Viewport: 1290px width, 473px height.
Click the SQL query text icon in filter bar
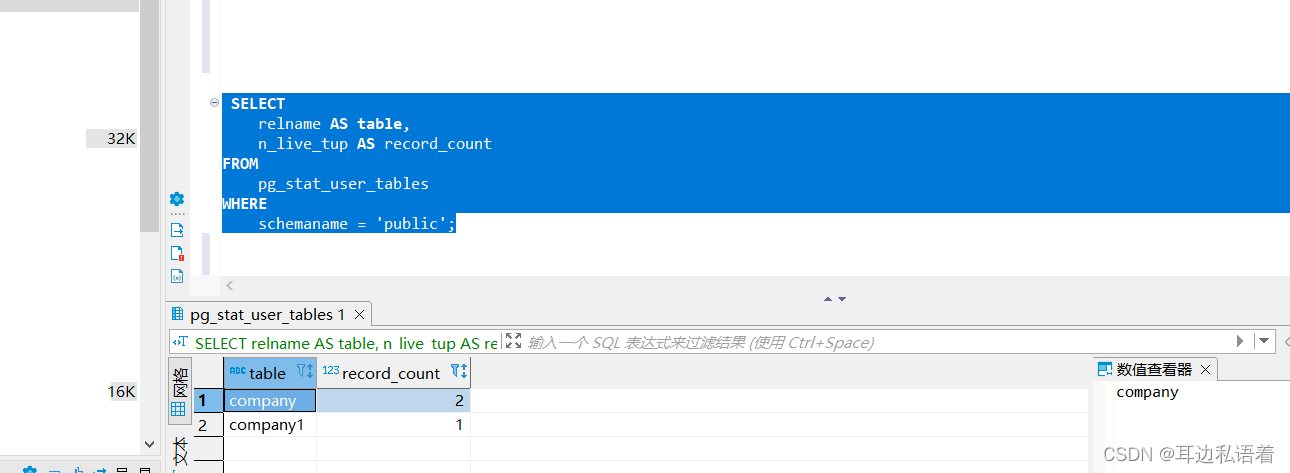(x=180, y=342)
